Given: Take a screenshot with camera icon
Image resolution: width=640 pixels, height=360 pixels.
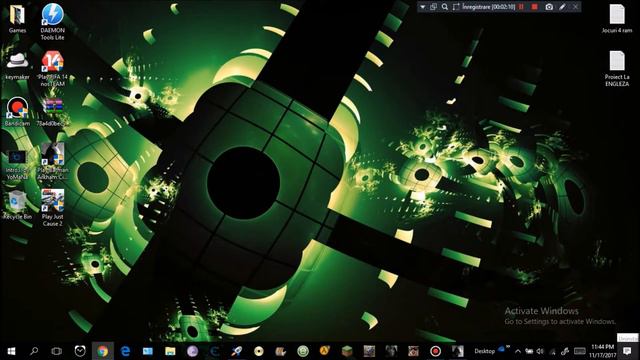Looking at the screenshot, I should (x=549, y=7).
